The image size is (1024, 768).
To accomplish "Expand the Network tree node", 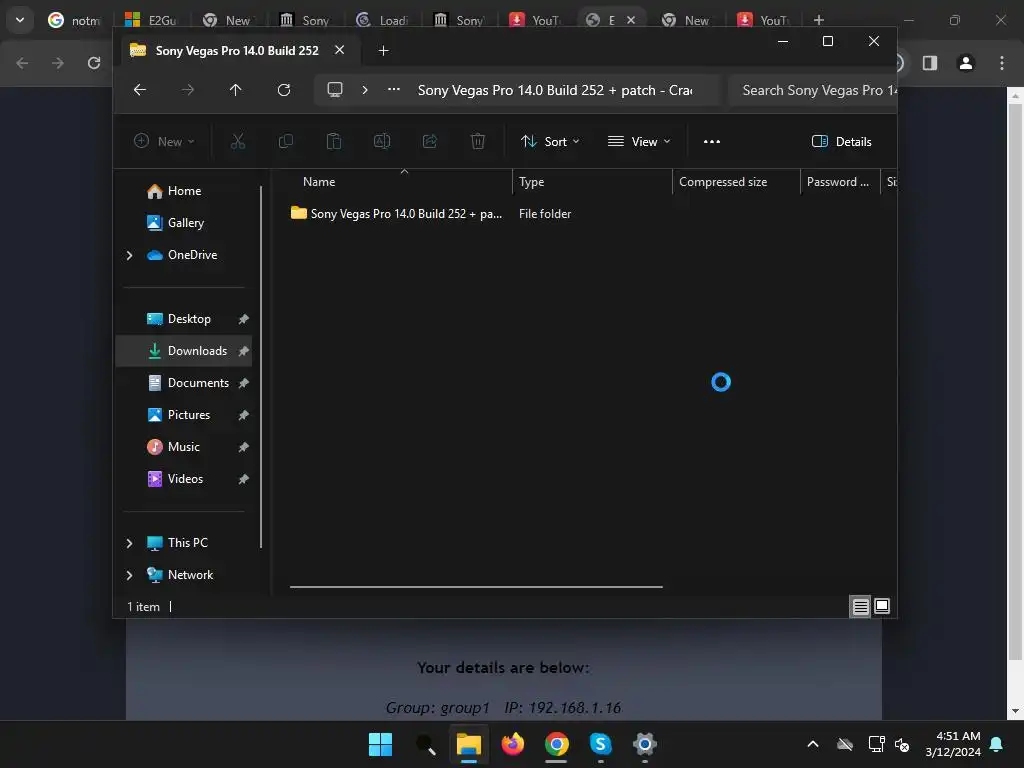I will [129, 575].
